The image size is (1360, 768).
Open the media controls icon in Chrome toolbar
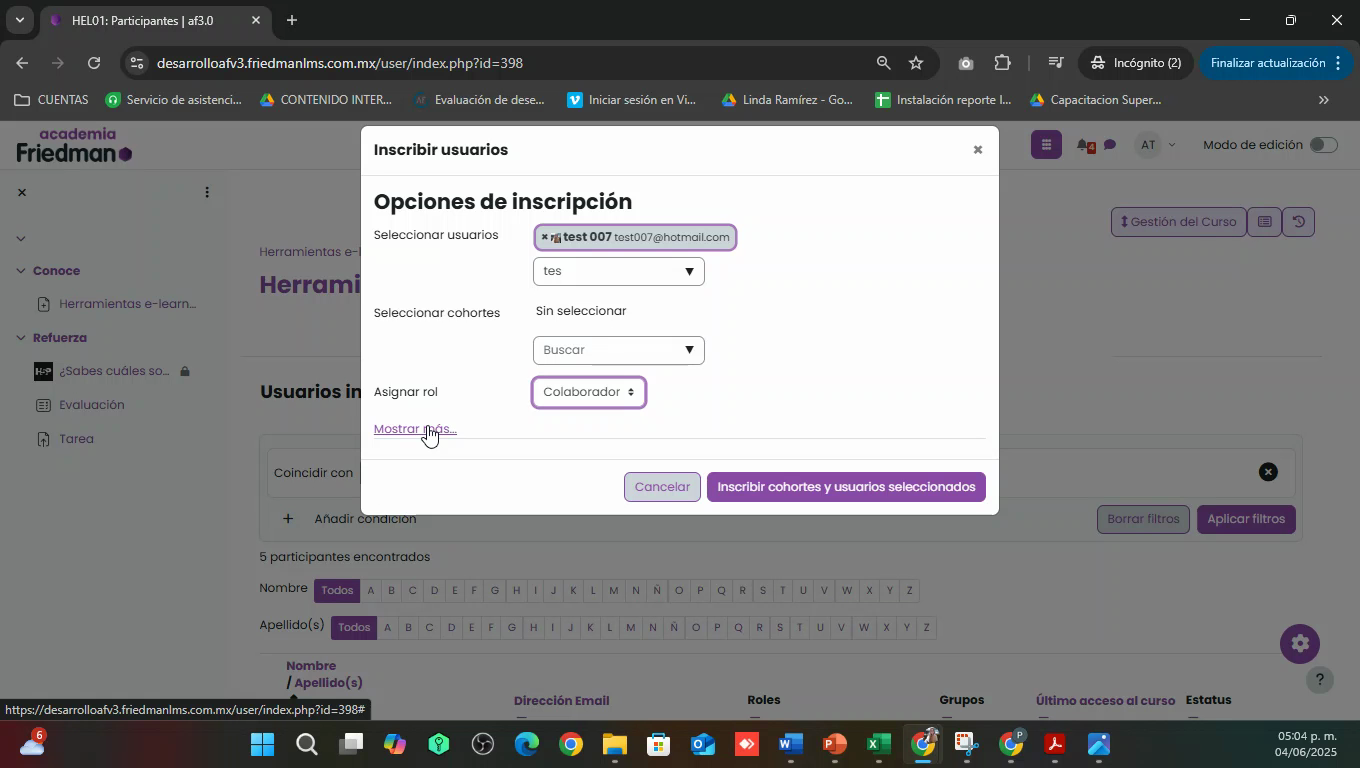(1055, 63)
